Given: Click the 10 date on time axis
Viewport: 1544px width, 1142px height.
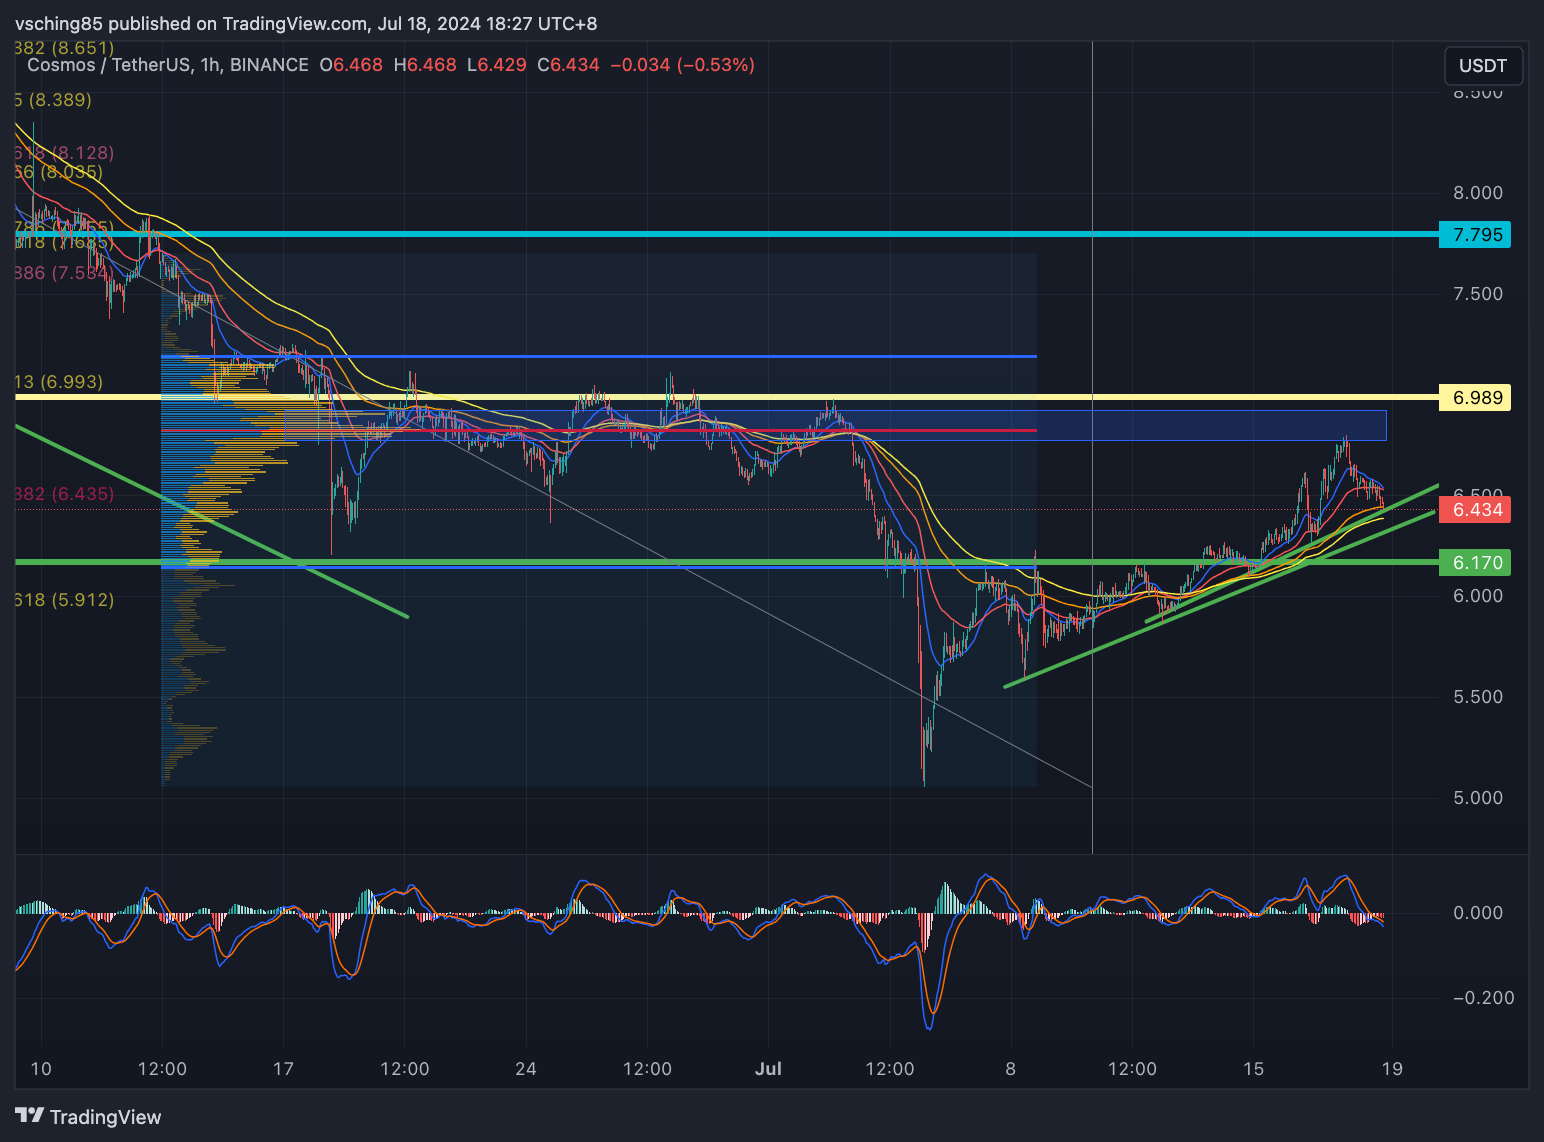Looking at the screenshot, I should [x=41, y=1069].
